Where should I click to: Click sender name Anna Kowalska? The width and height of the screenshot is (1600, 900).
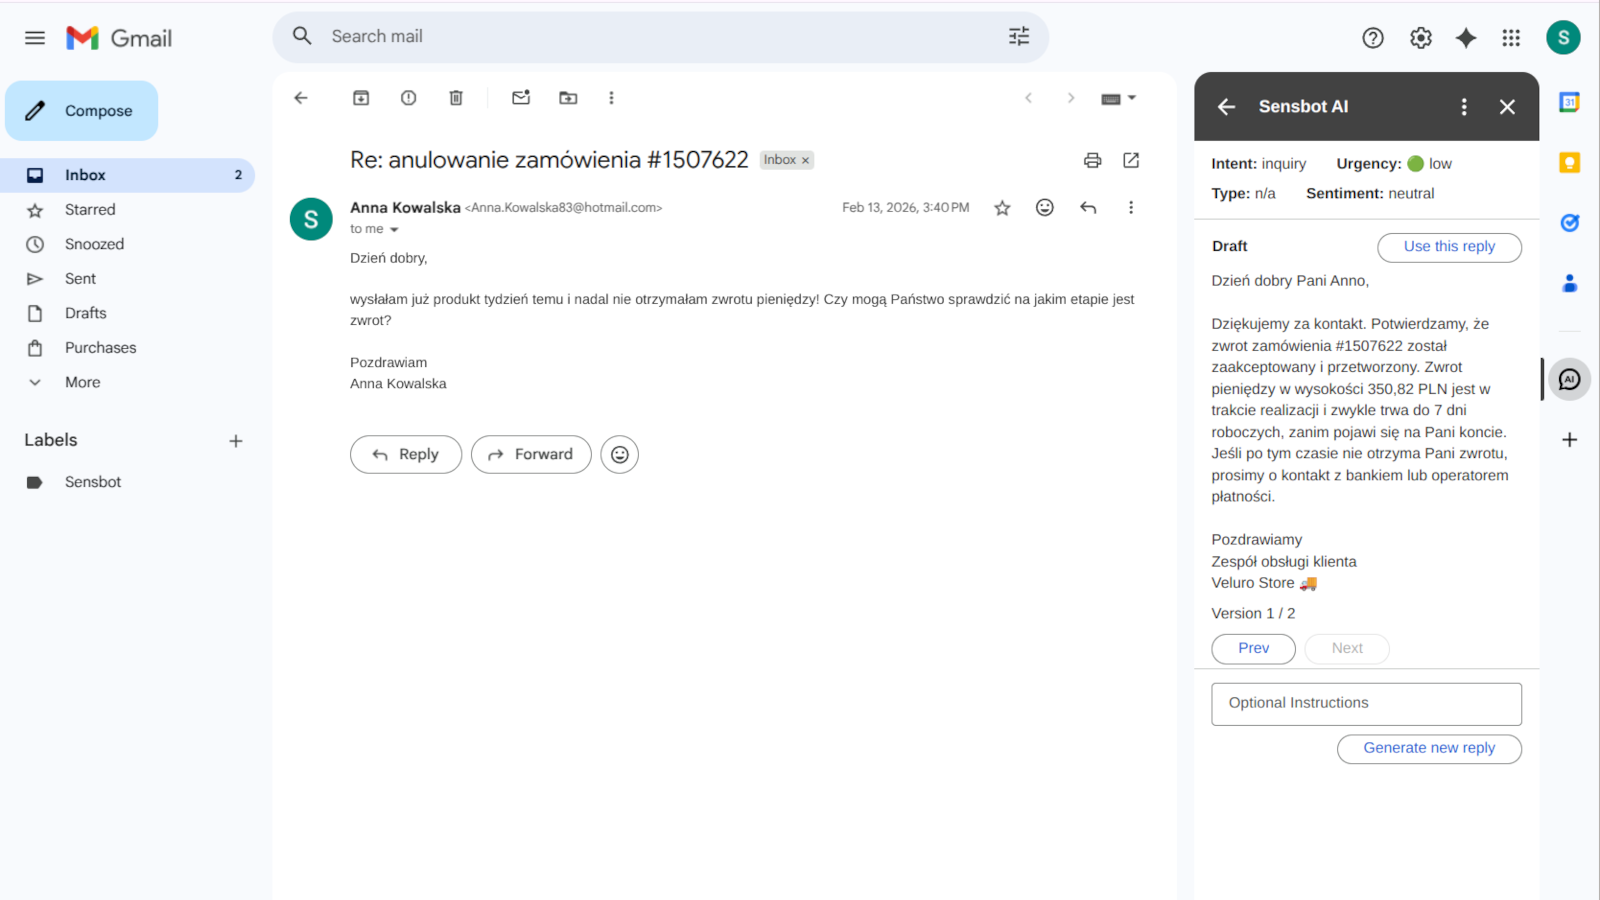coord(405,208)
